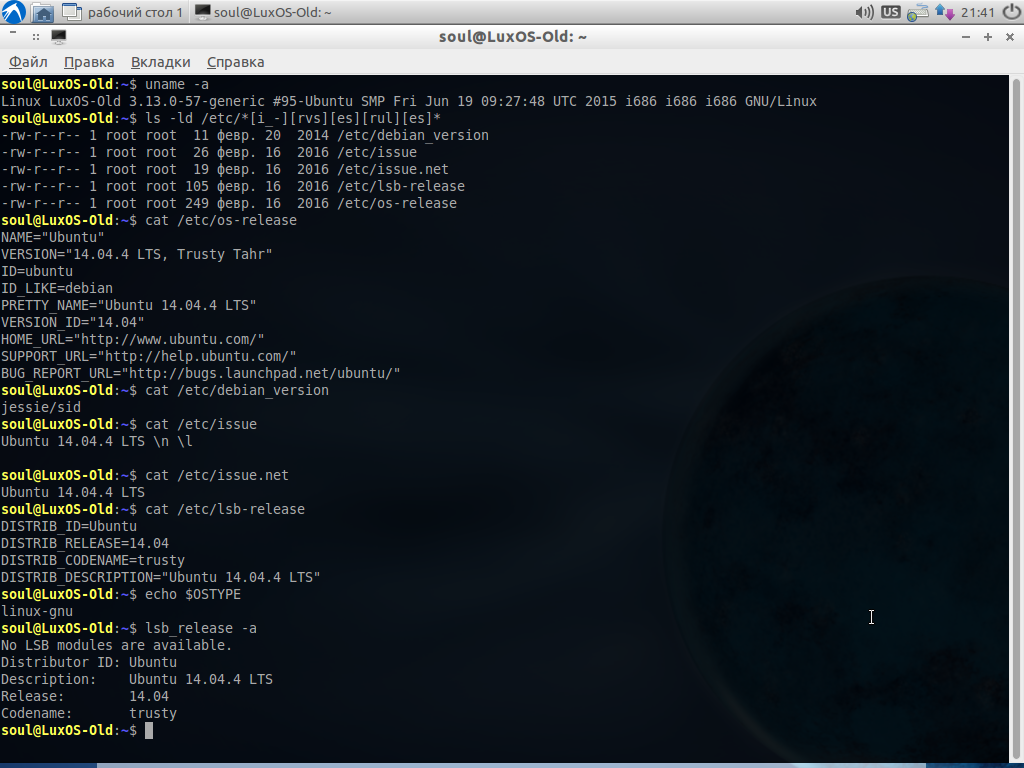1024x768 pixels.
Task: Open the volume speaker icon in tray
Action: (x=864, y=12)
